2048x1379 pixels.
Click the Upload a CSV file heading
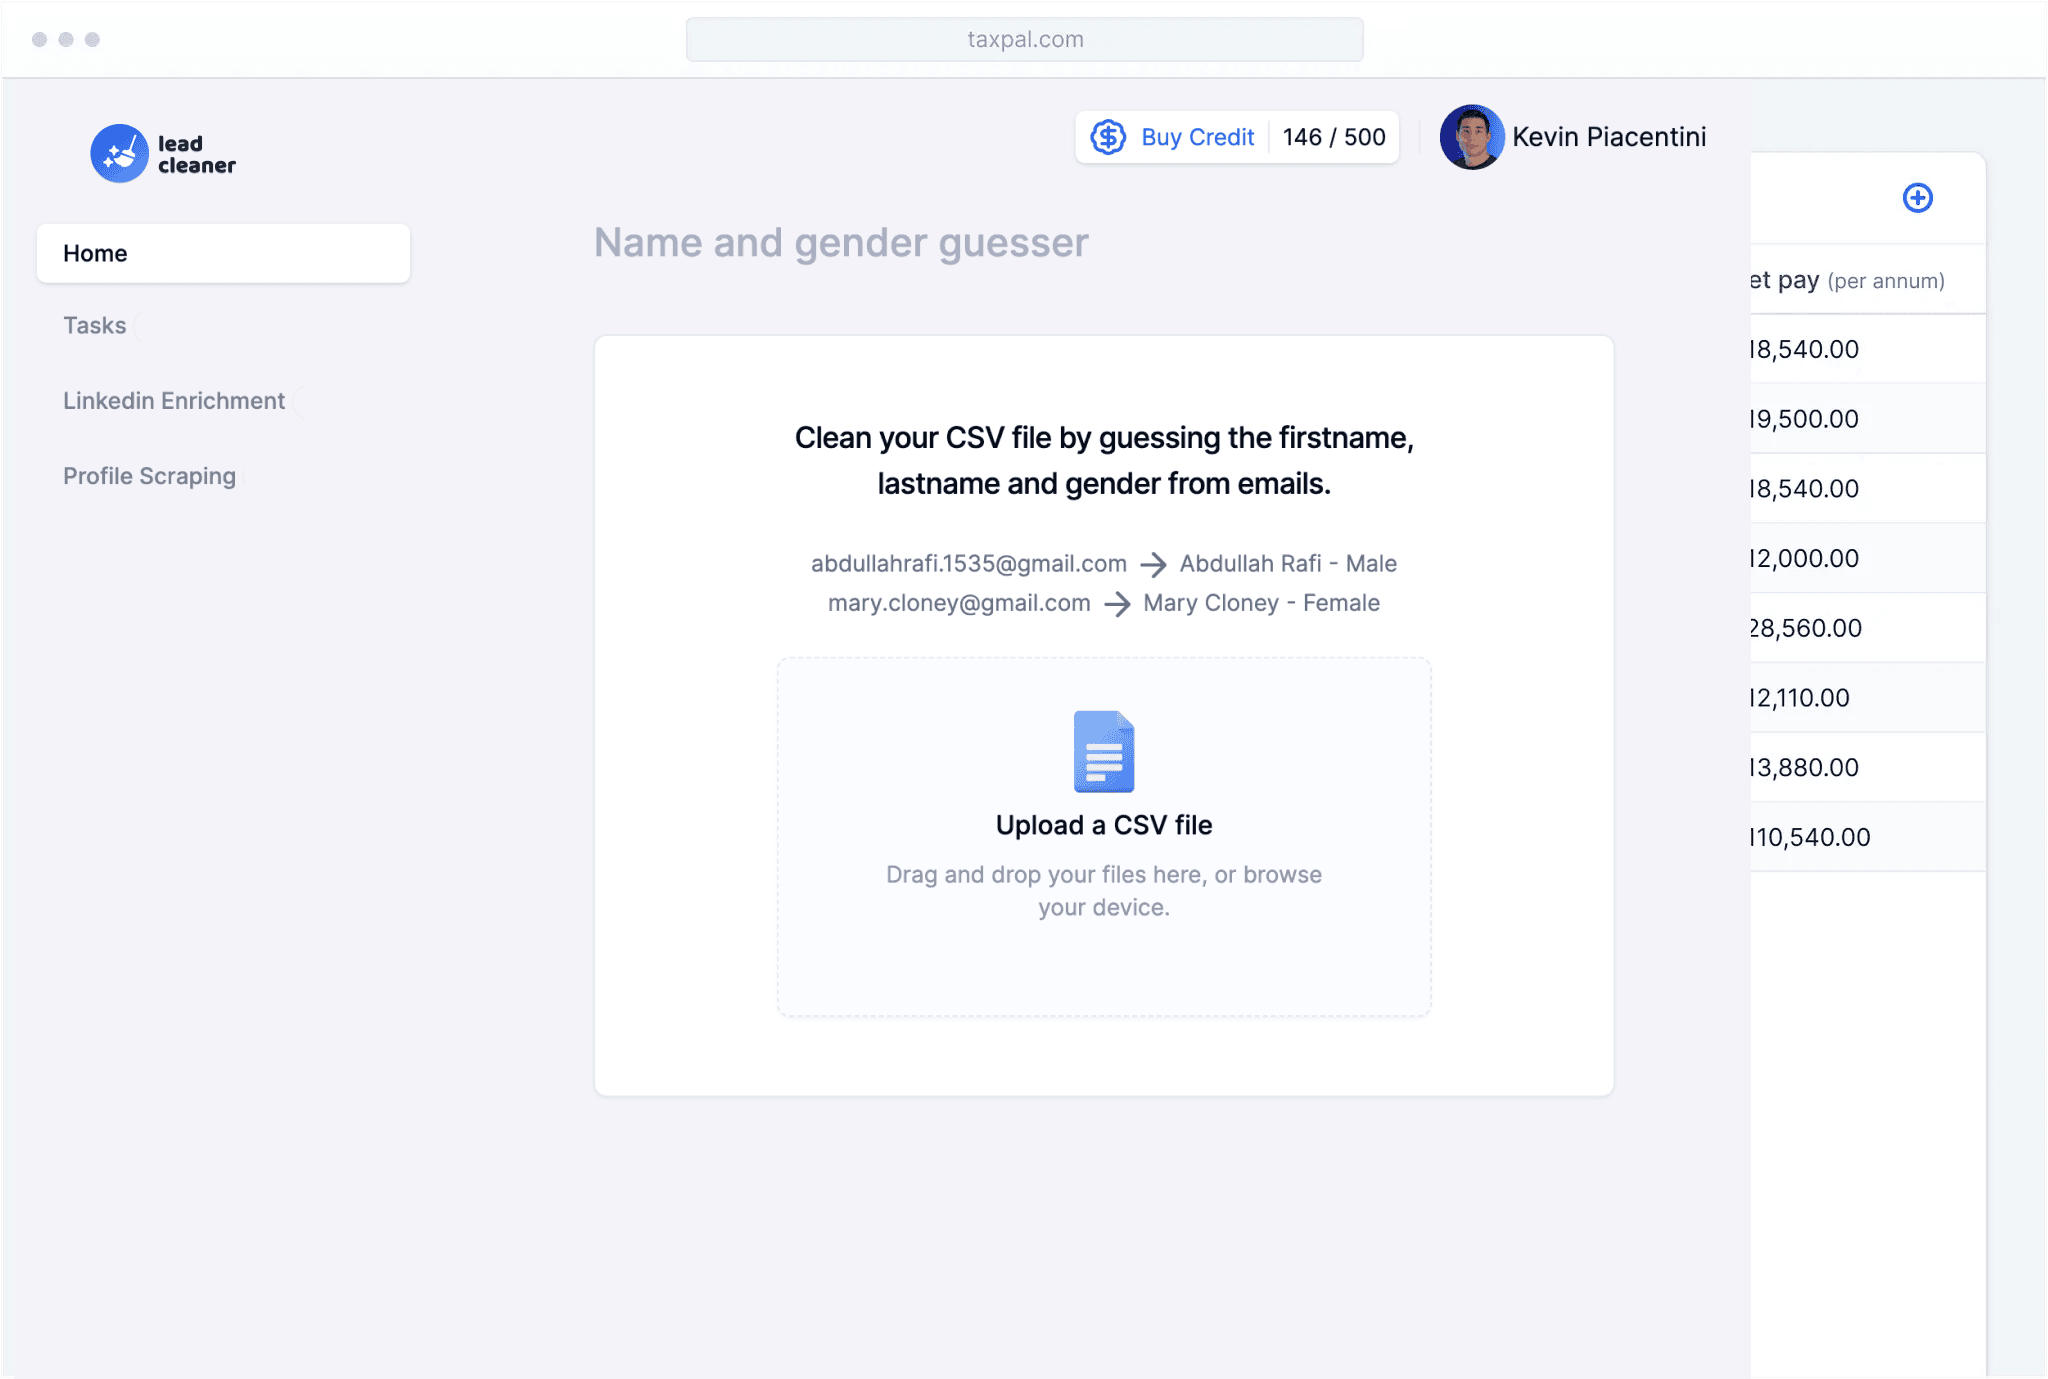[x=1104, y=825]
